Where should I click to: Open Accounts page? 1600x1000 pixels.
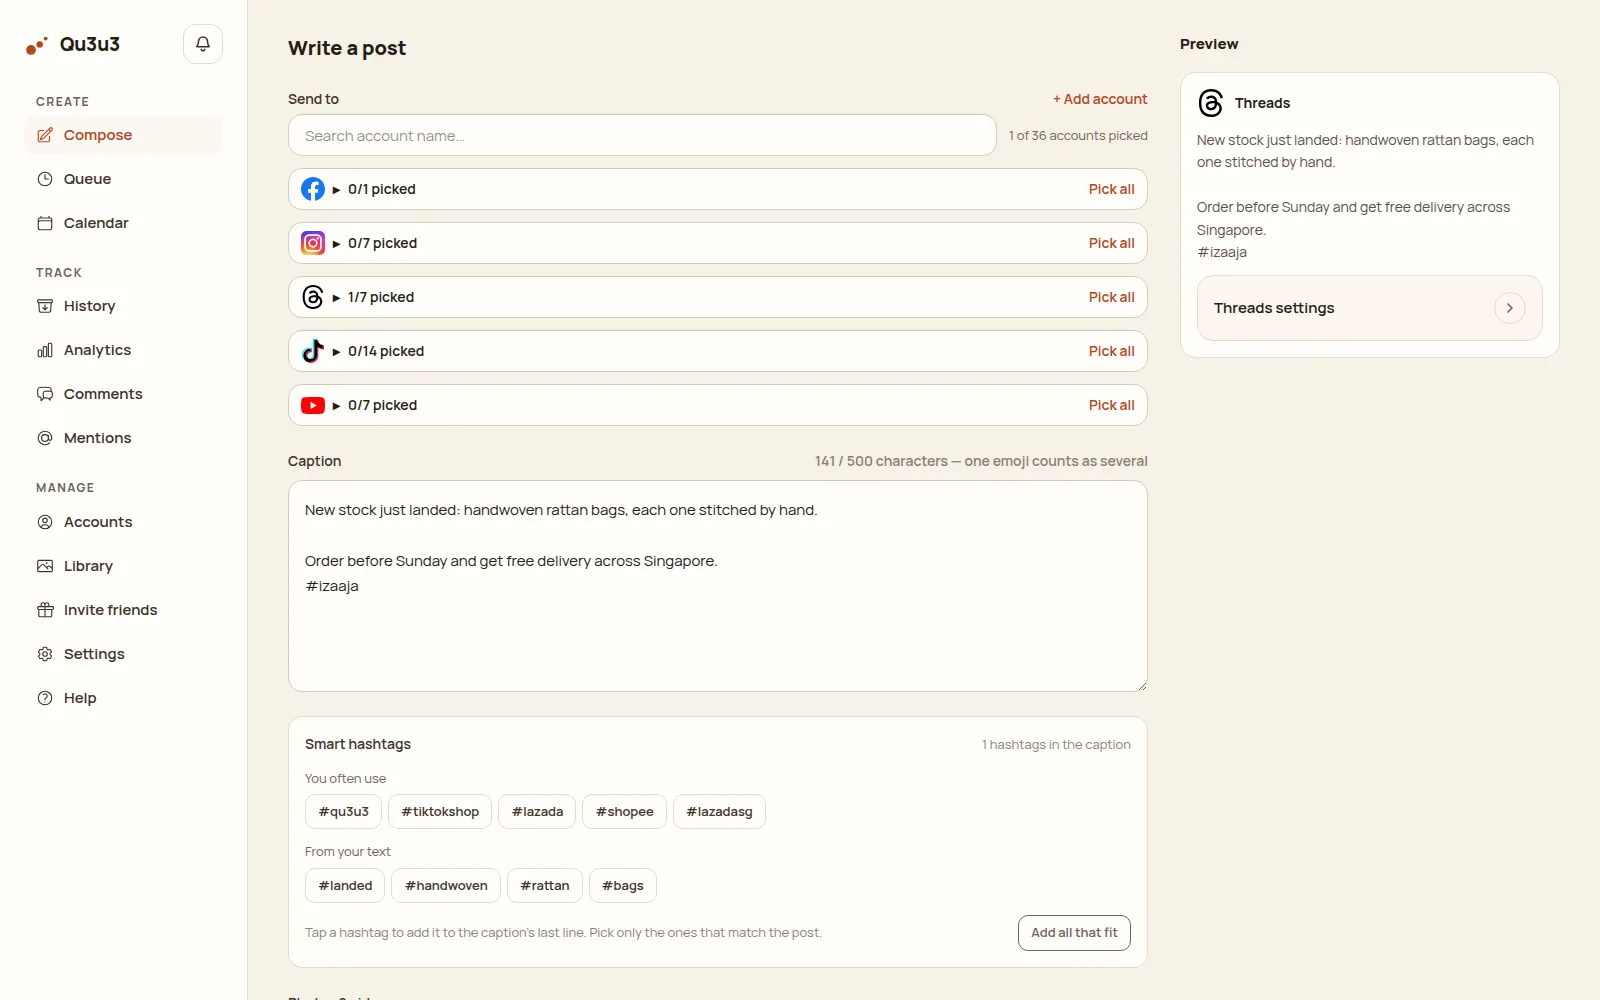(123, 522)
